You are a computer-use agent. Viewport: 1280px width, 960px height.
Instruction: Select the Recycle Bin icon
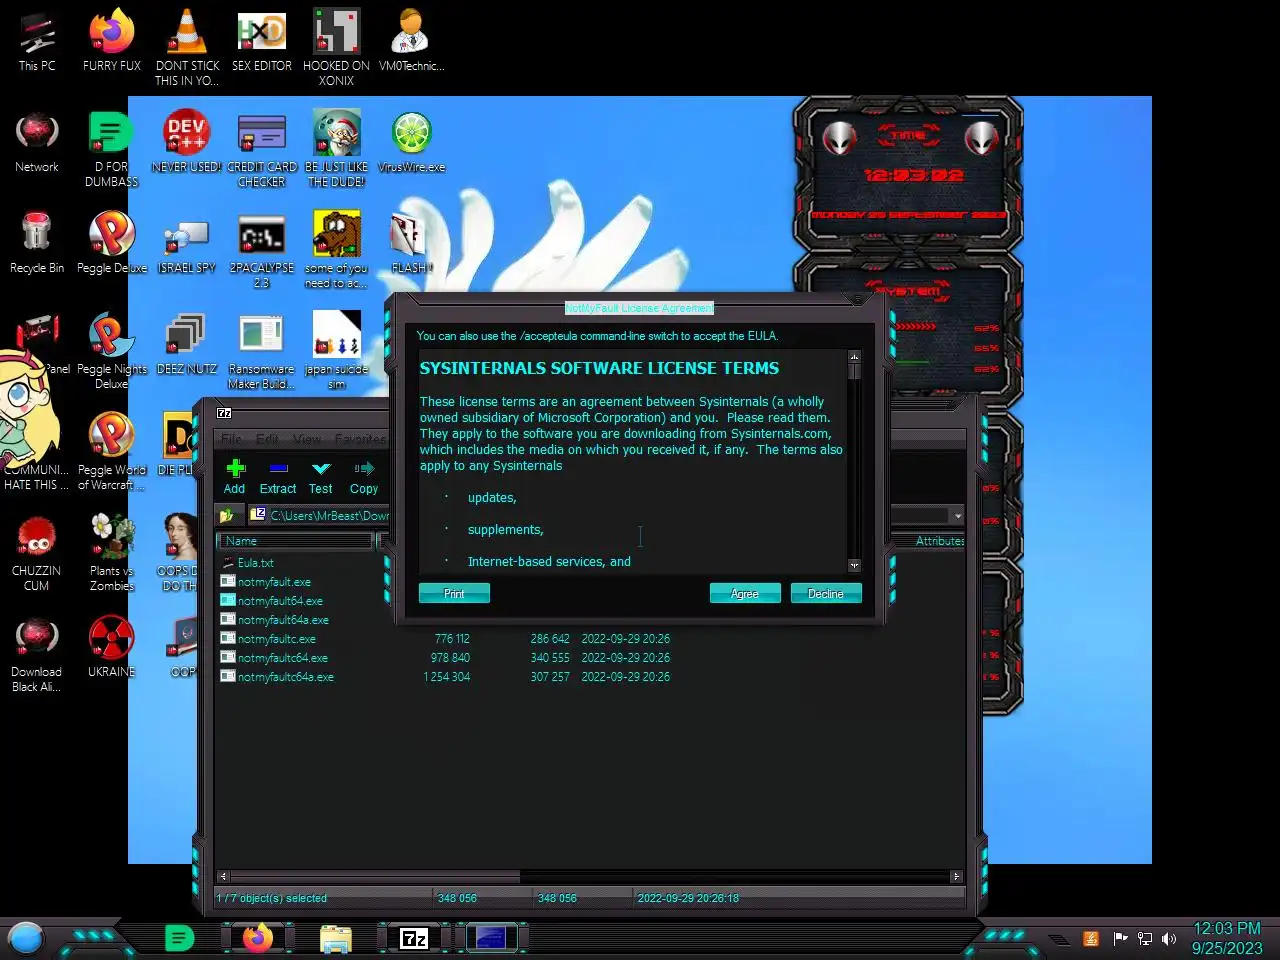click(x=37, y=243)
